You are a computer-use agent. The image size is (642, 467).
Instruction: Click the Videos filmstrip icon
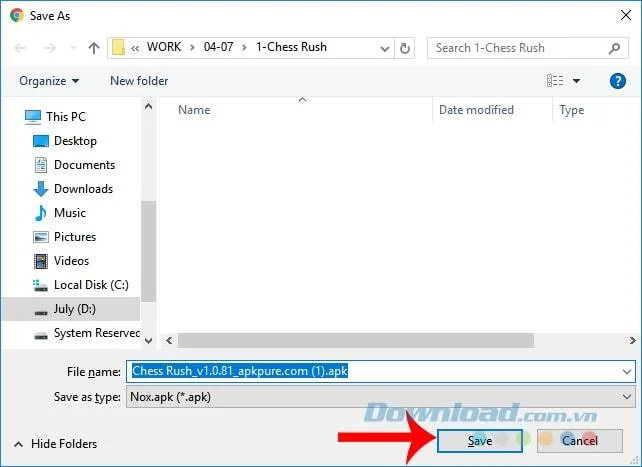coord(41,262)
